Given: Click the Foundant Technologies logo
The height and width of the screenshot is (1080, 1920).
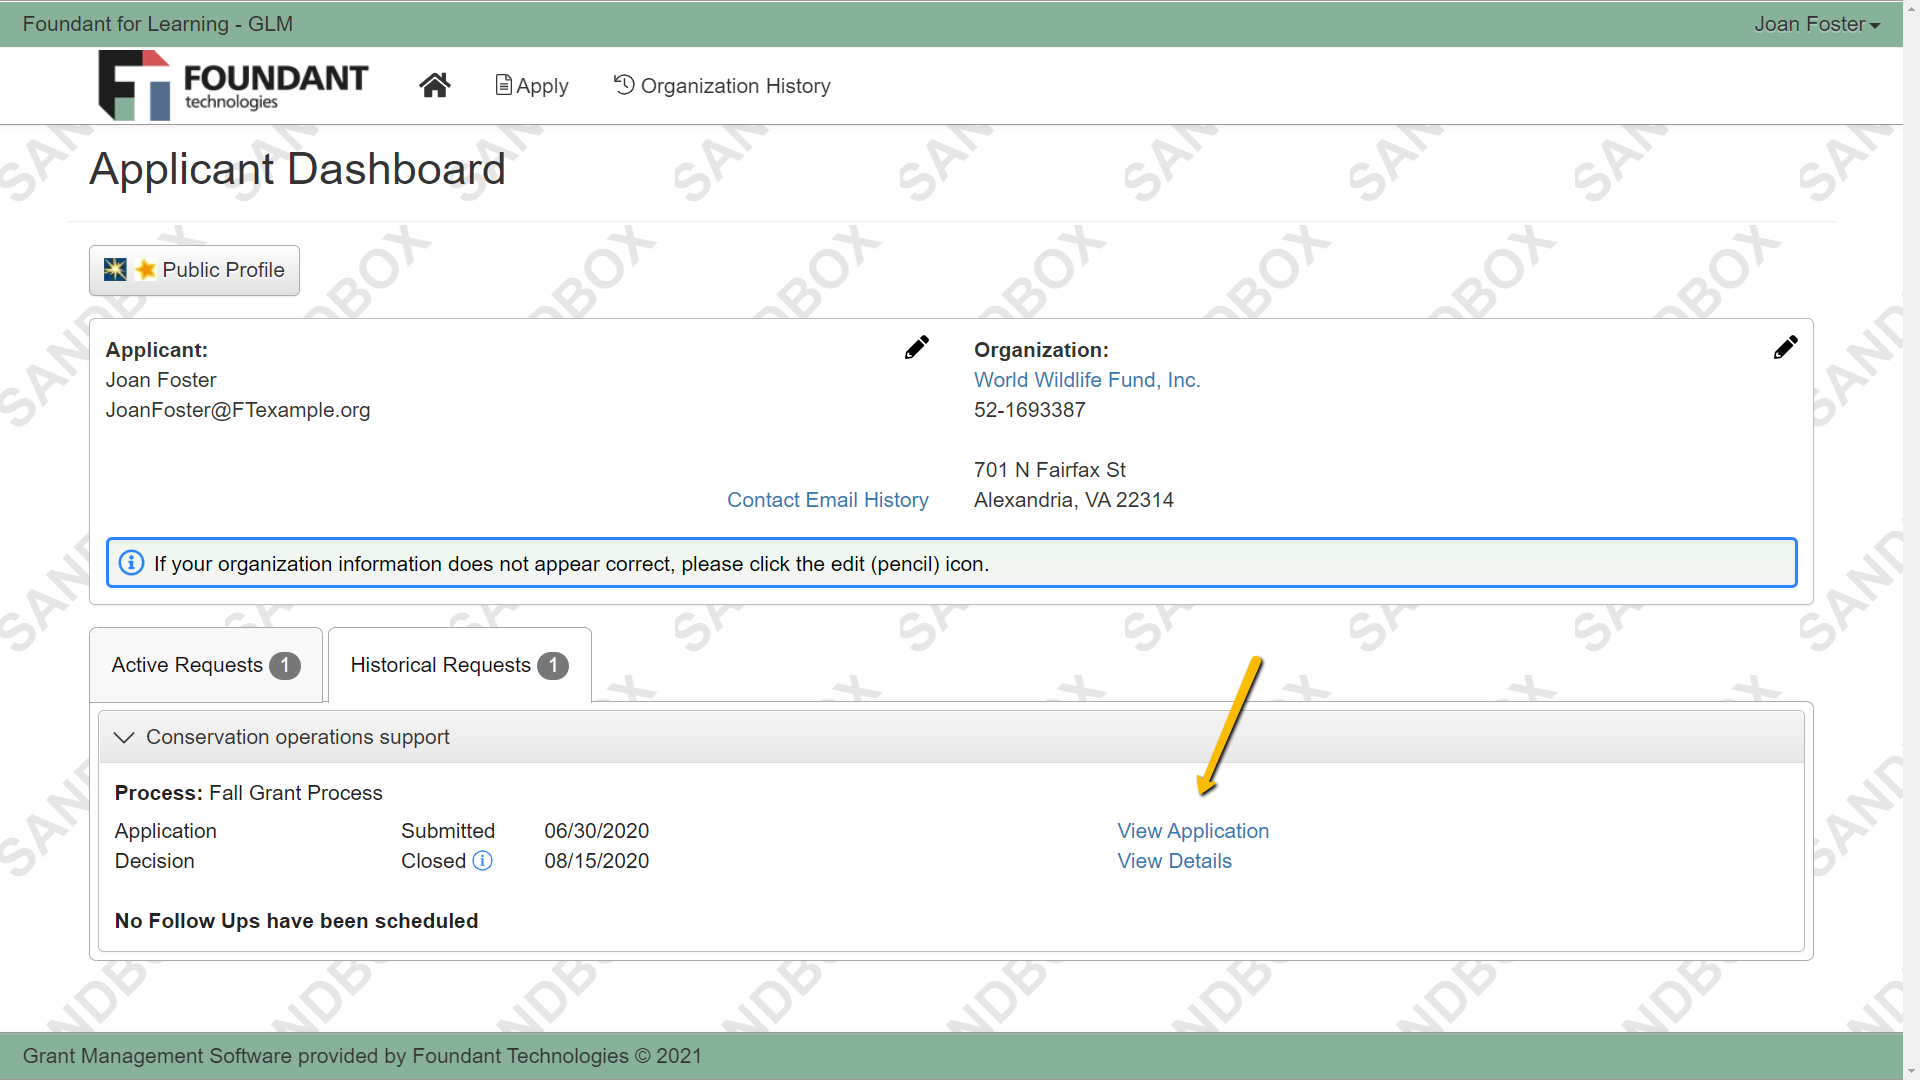Looking at the screenshot, I should click(233, 85).
